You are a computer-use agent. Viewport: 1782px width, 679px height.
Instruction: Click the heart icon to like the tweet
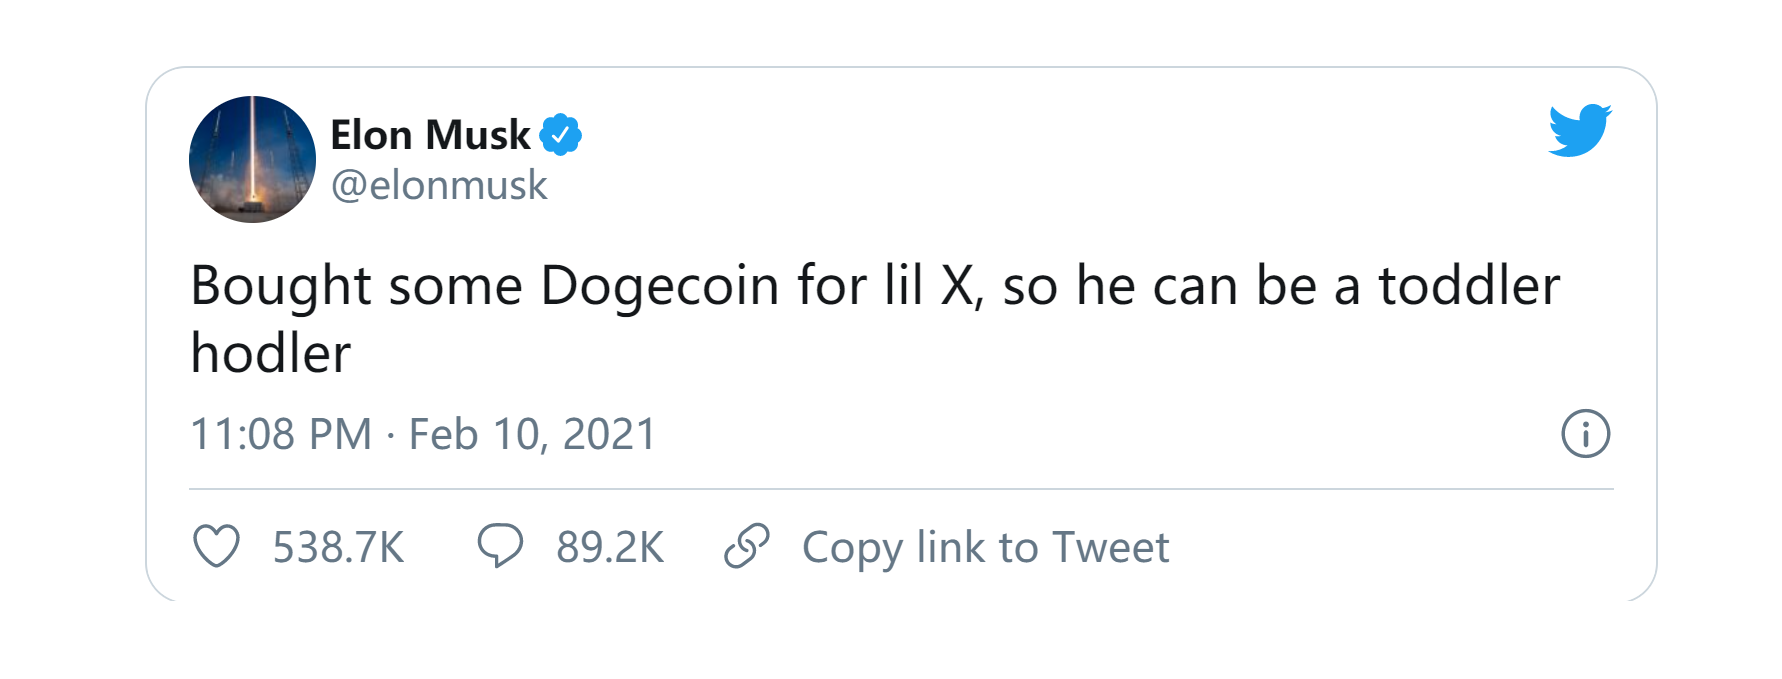pos(216,547)
